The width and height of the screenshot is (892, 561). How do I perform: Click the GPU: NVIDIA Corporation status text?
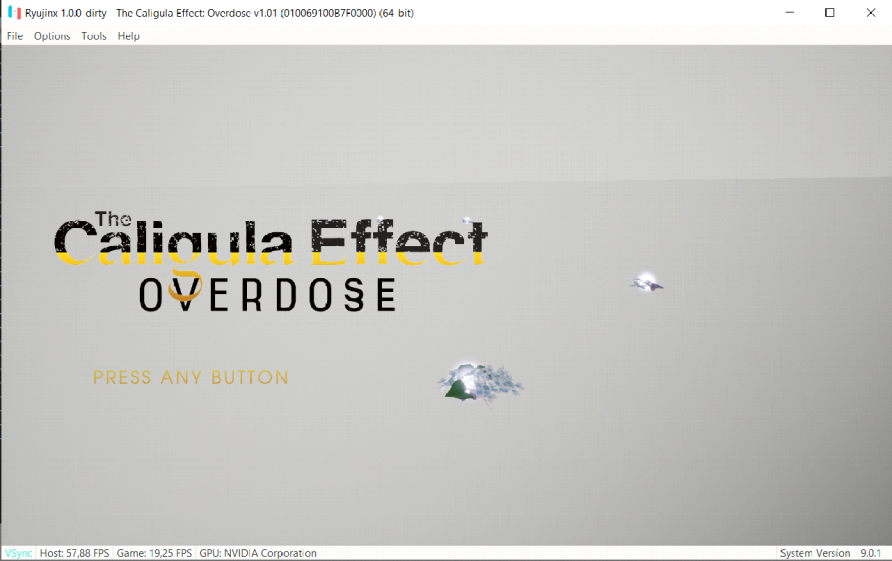click(258, 553)
